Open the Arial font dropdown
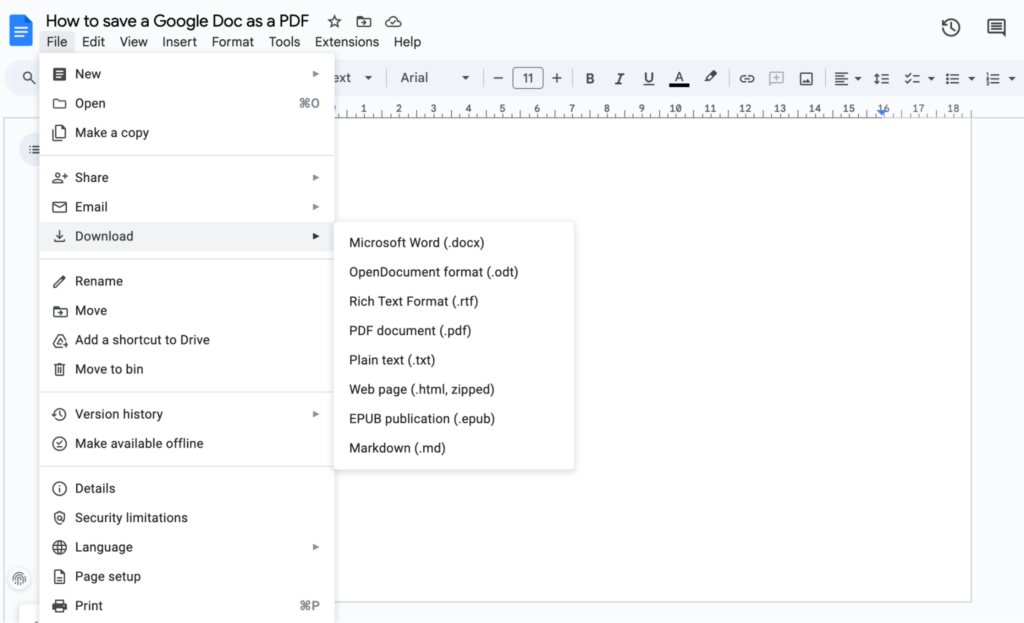1024x623 pixels. 434,78
